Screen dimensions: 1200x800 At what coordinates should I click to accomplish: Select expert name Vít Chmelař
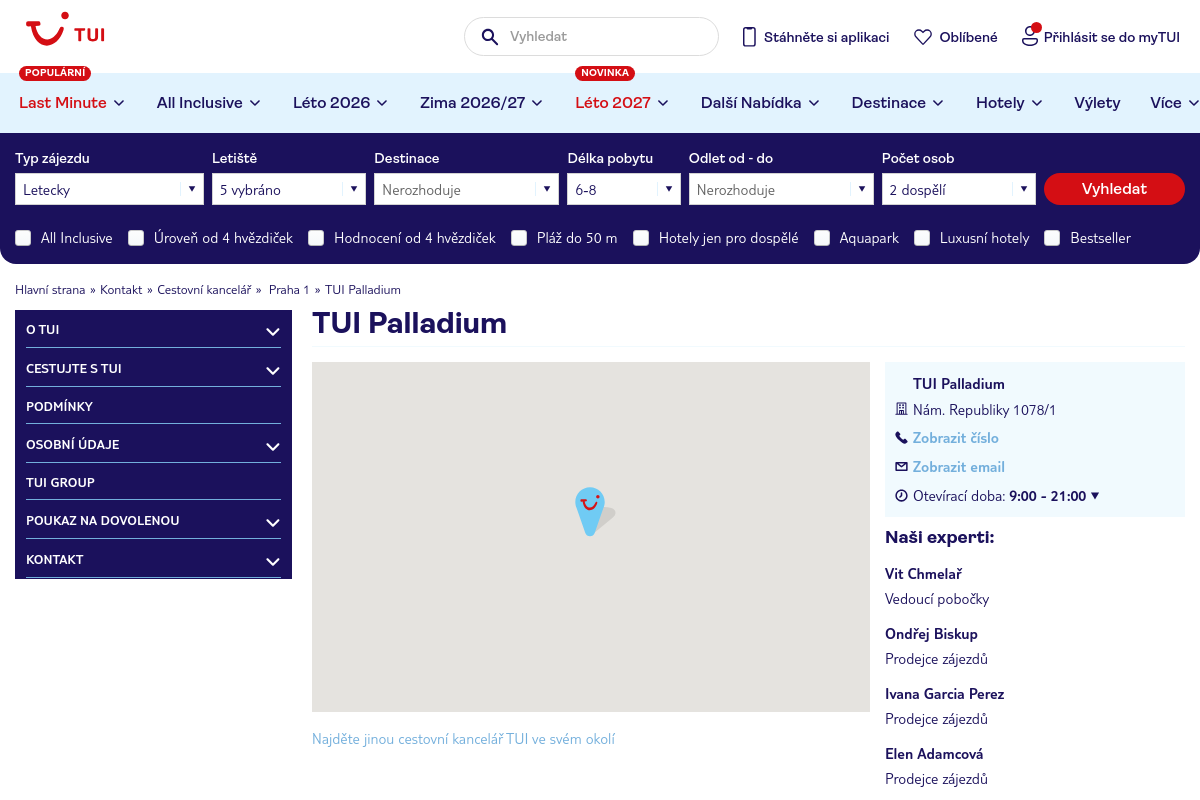click(923, 574)
